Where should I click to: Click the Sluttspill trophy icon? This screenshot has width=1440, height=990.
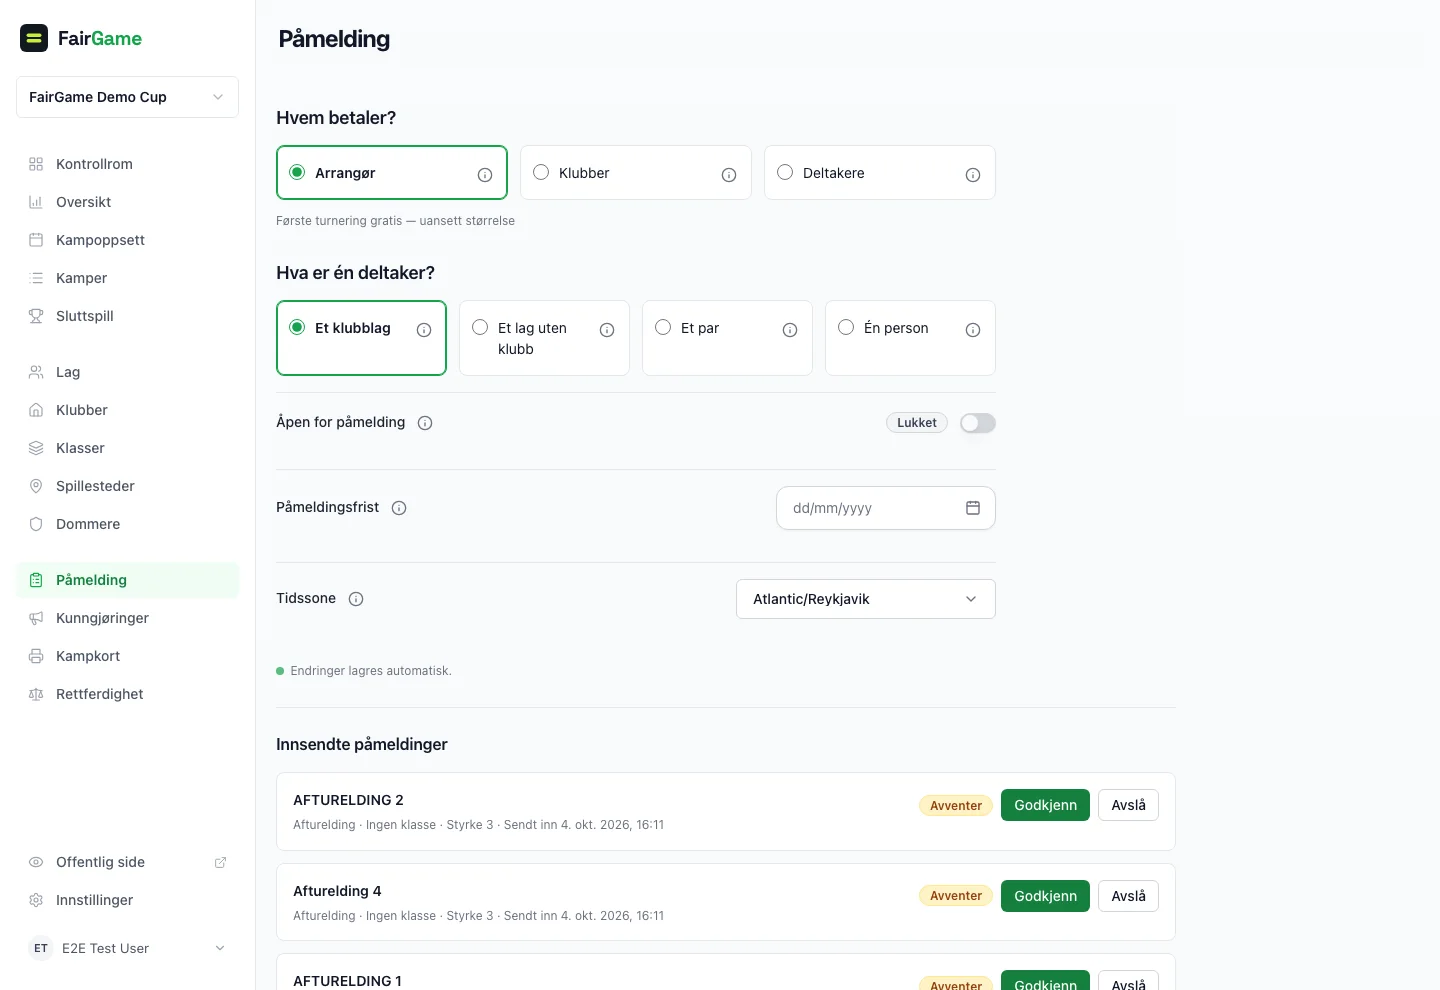click(36, 316)
